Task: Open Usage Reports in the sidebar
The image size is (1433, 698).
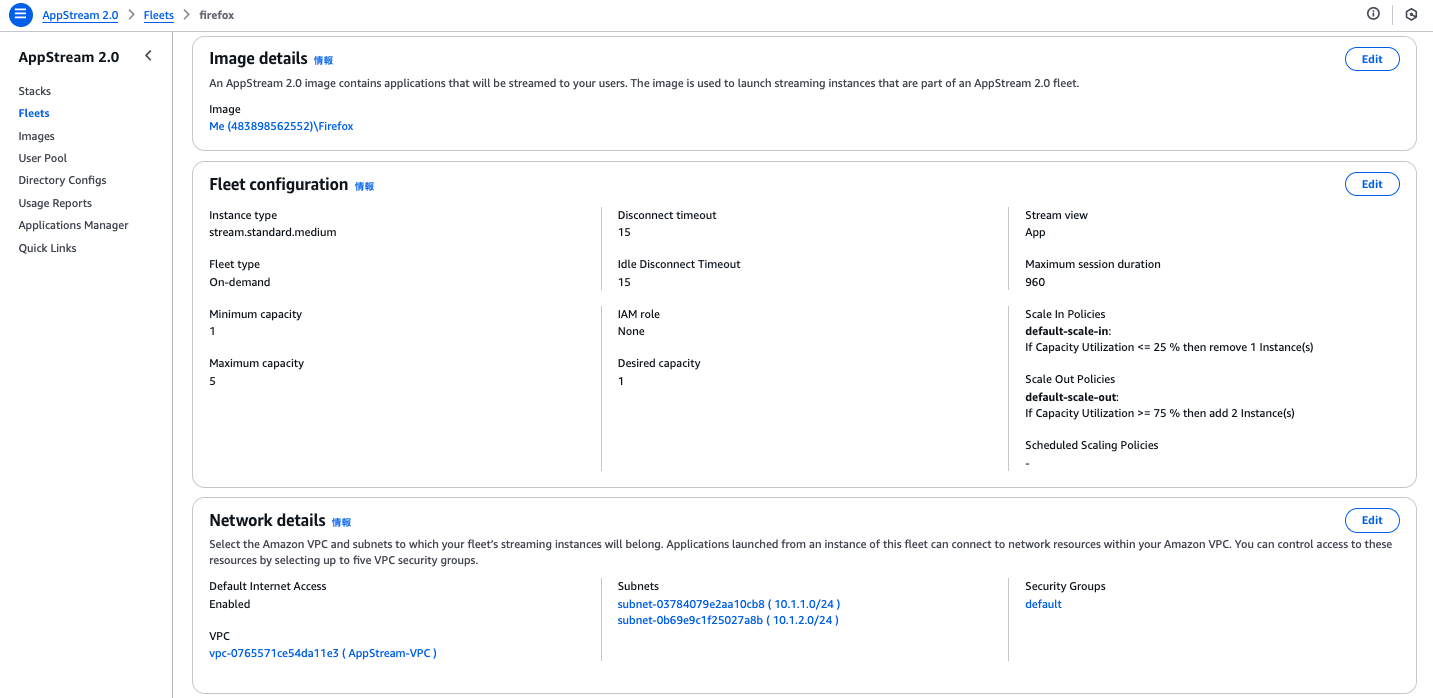Action: [55, 203]
